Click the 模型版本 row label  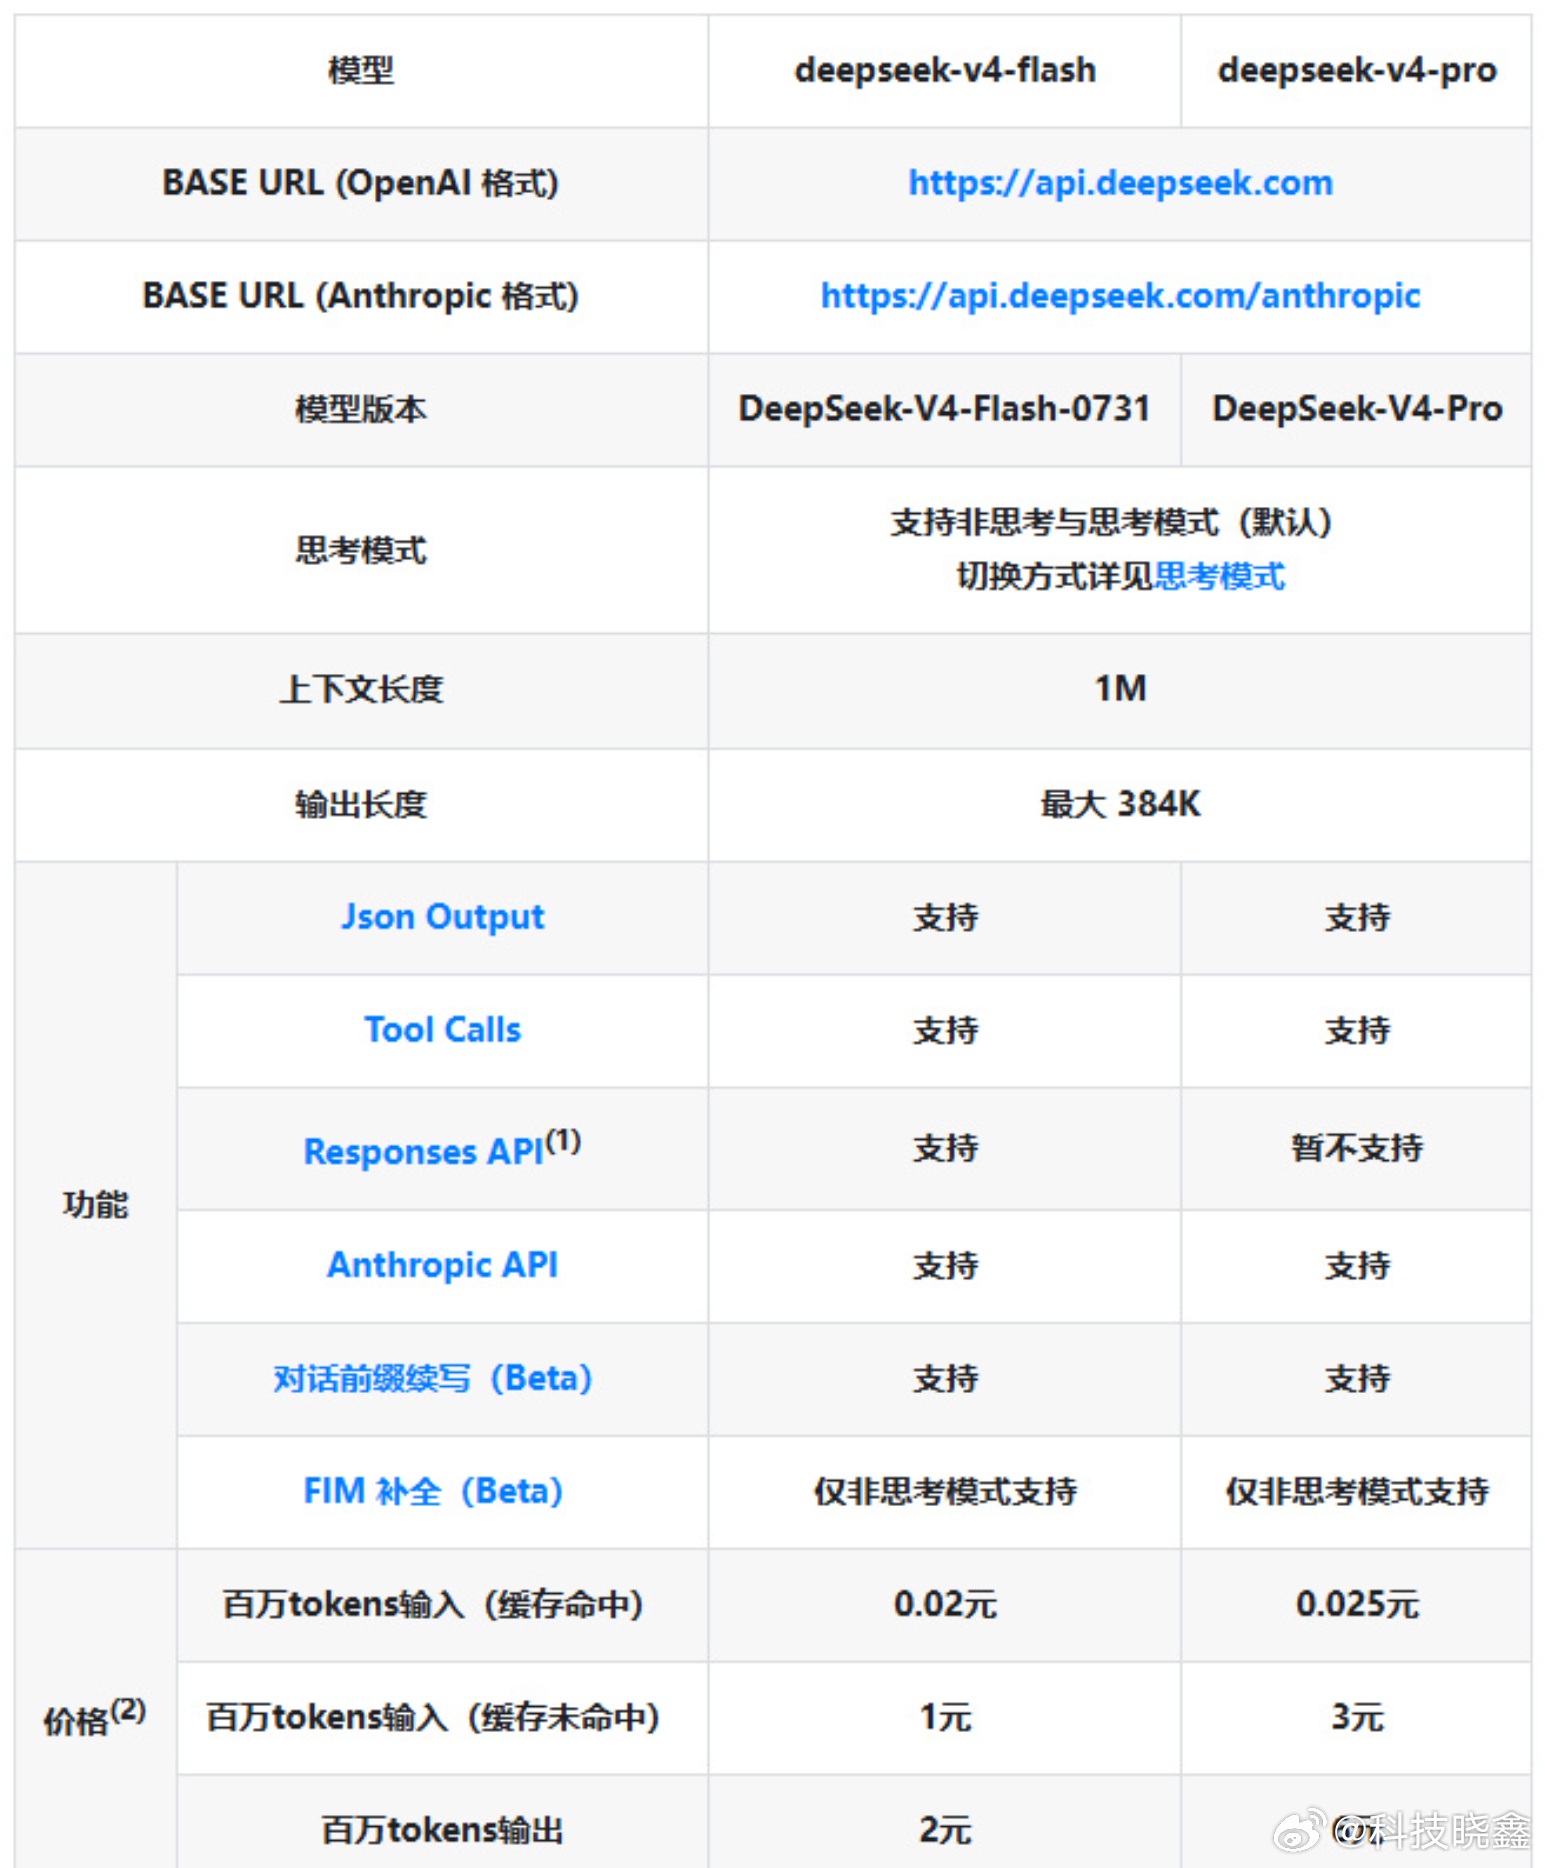click(361, 409)
